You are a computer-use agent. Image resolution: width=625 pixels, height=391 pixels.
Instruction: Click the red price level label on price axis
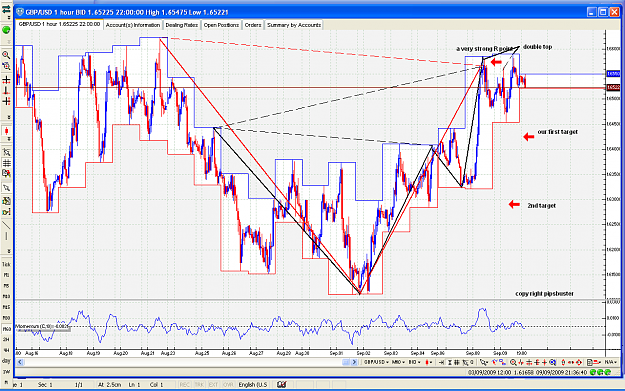tap(613, 87)
